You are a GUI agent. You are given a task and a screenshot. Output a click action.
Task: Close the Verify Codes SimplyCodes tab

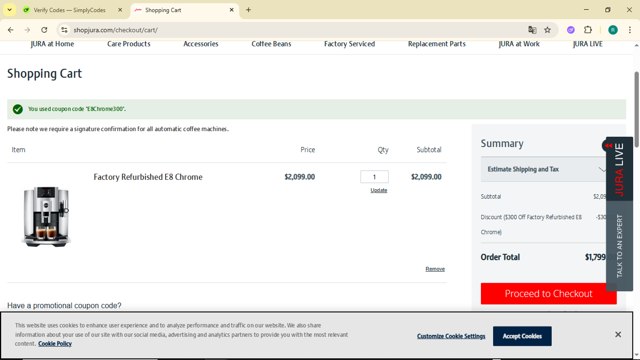(120, 10)
